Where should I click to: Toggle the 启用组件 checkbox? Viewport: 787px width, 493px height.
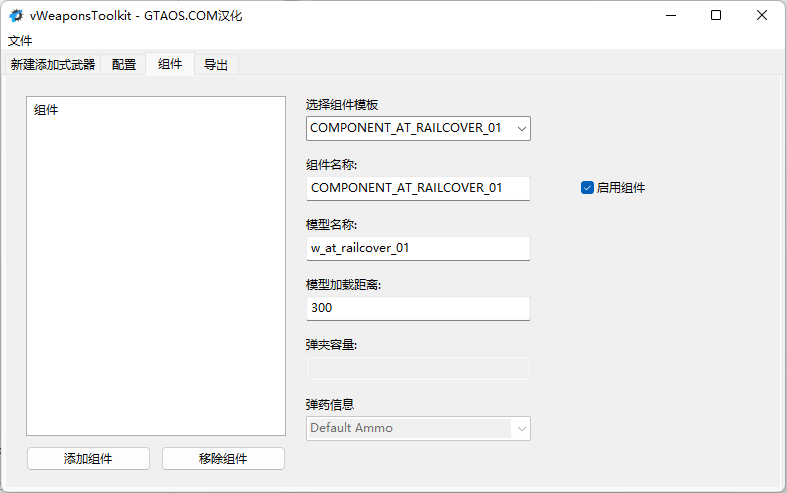coord(588,187)
